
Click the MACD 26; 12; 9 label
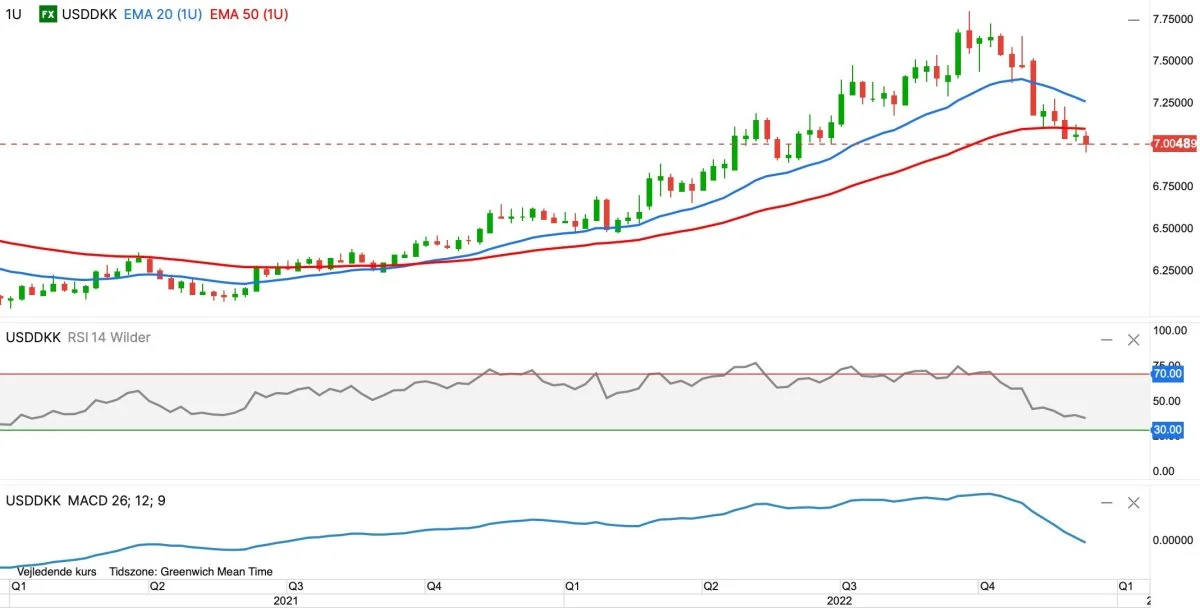point(119,500)
